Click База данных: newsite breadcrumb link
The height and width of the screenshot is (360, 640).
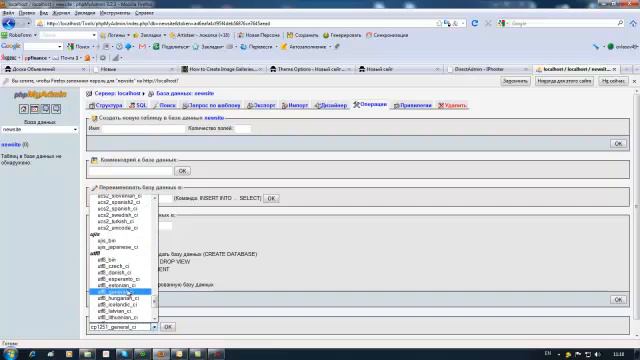185,94
